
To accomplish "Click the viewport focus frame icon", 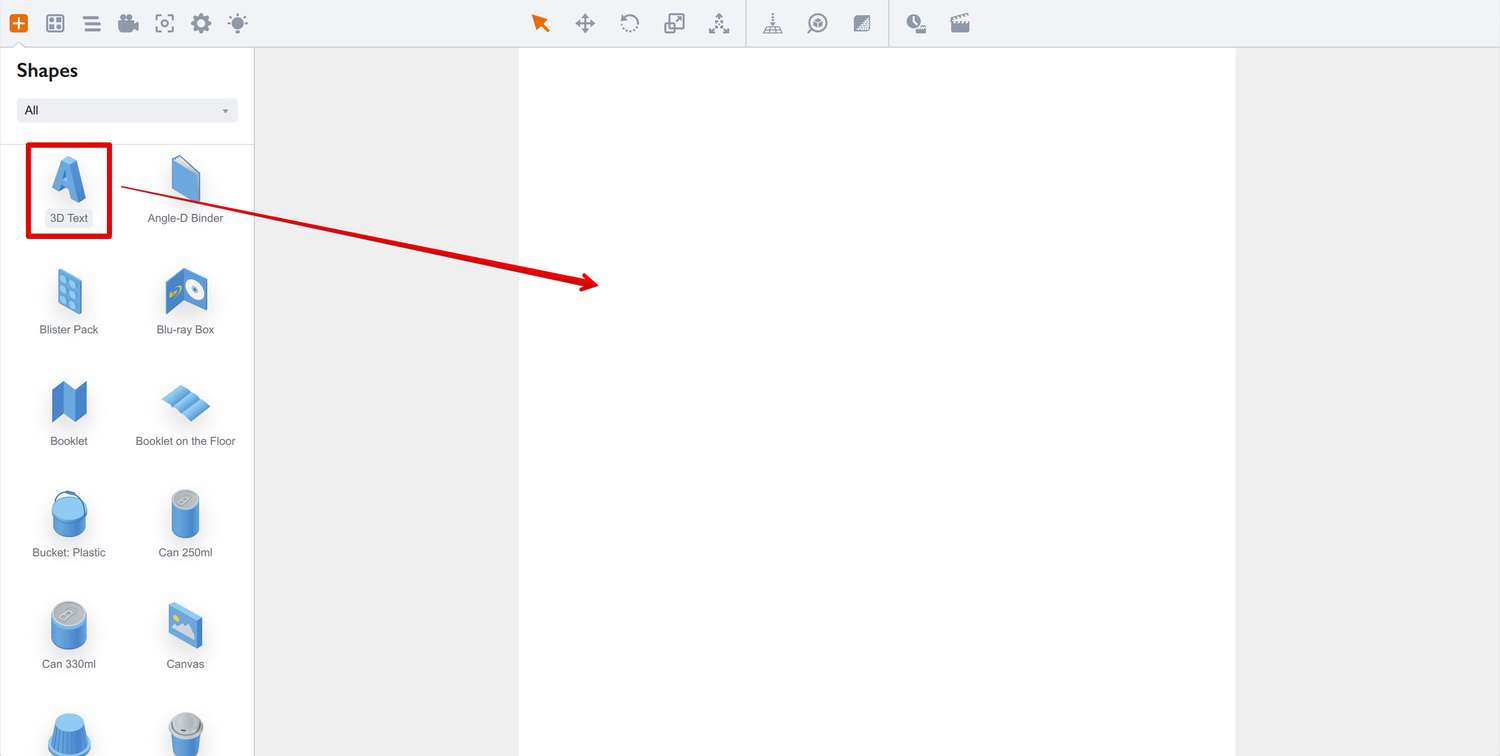I will [x=165, y=23].
